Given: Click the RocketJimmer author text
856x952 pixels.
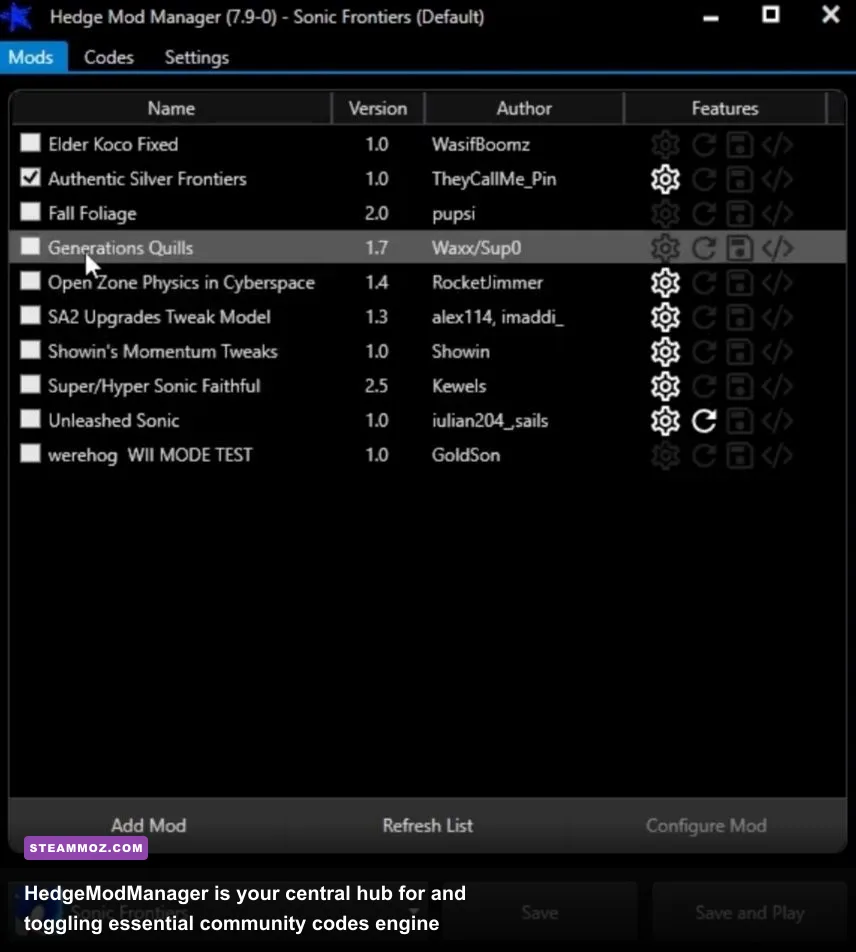Looking at the screenshot, I should coord(487,283).
